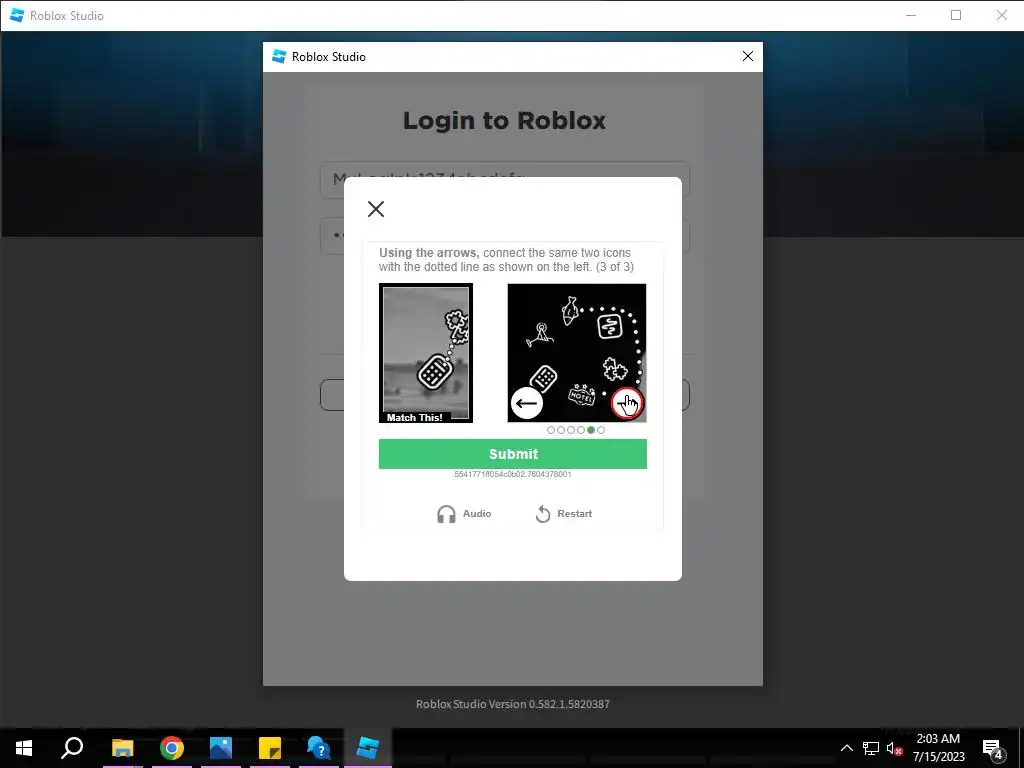Click the headphones icon beside Audio
1024x768 pixels.
[x=446, y=514]
